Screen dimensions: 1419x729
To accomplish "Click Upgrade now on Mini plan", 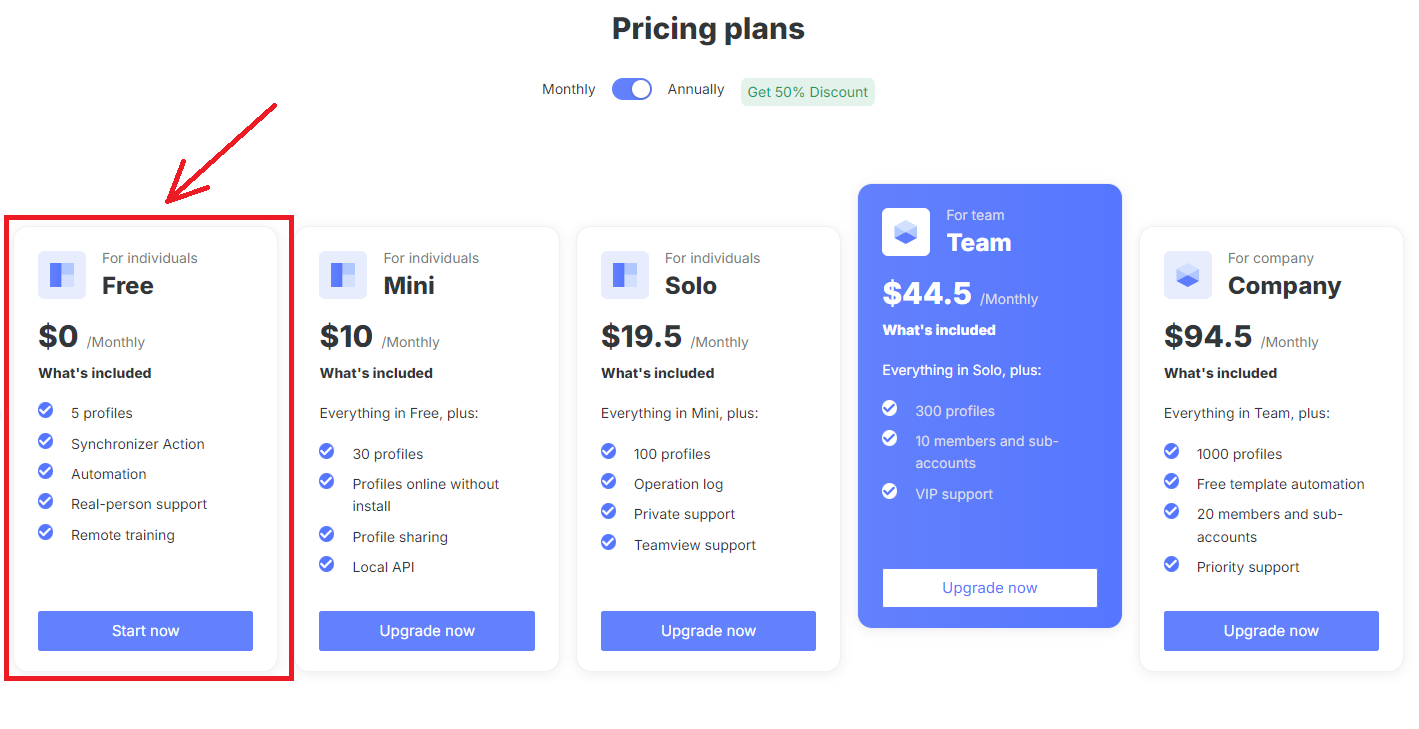I will coord(427,631).
